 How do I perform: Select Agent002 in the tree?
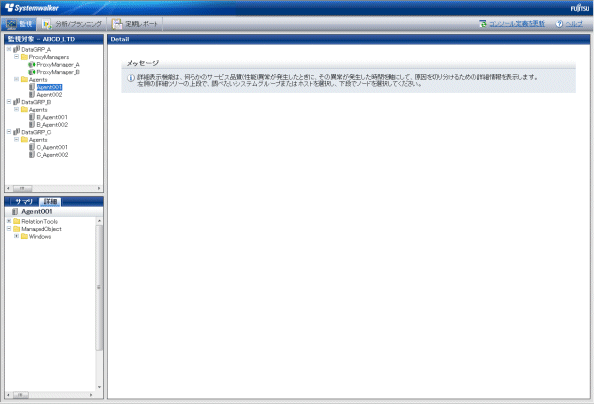pos(49,95)
